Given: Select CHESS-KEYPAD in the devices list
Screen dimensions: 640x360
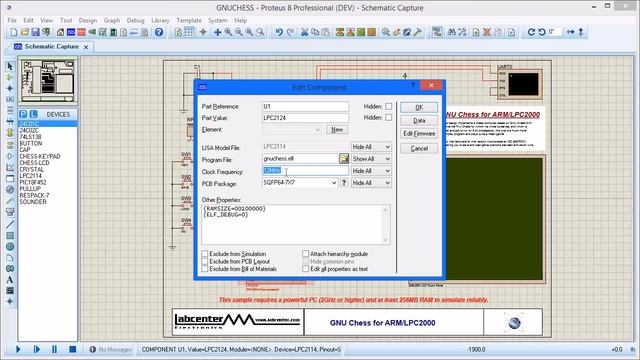Looking at the screenshot, I should (x=40, y=156).
